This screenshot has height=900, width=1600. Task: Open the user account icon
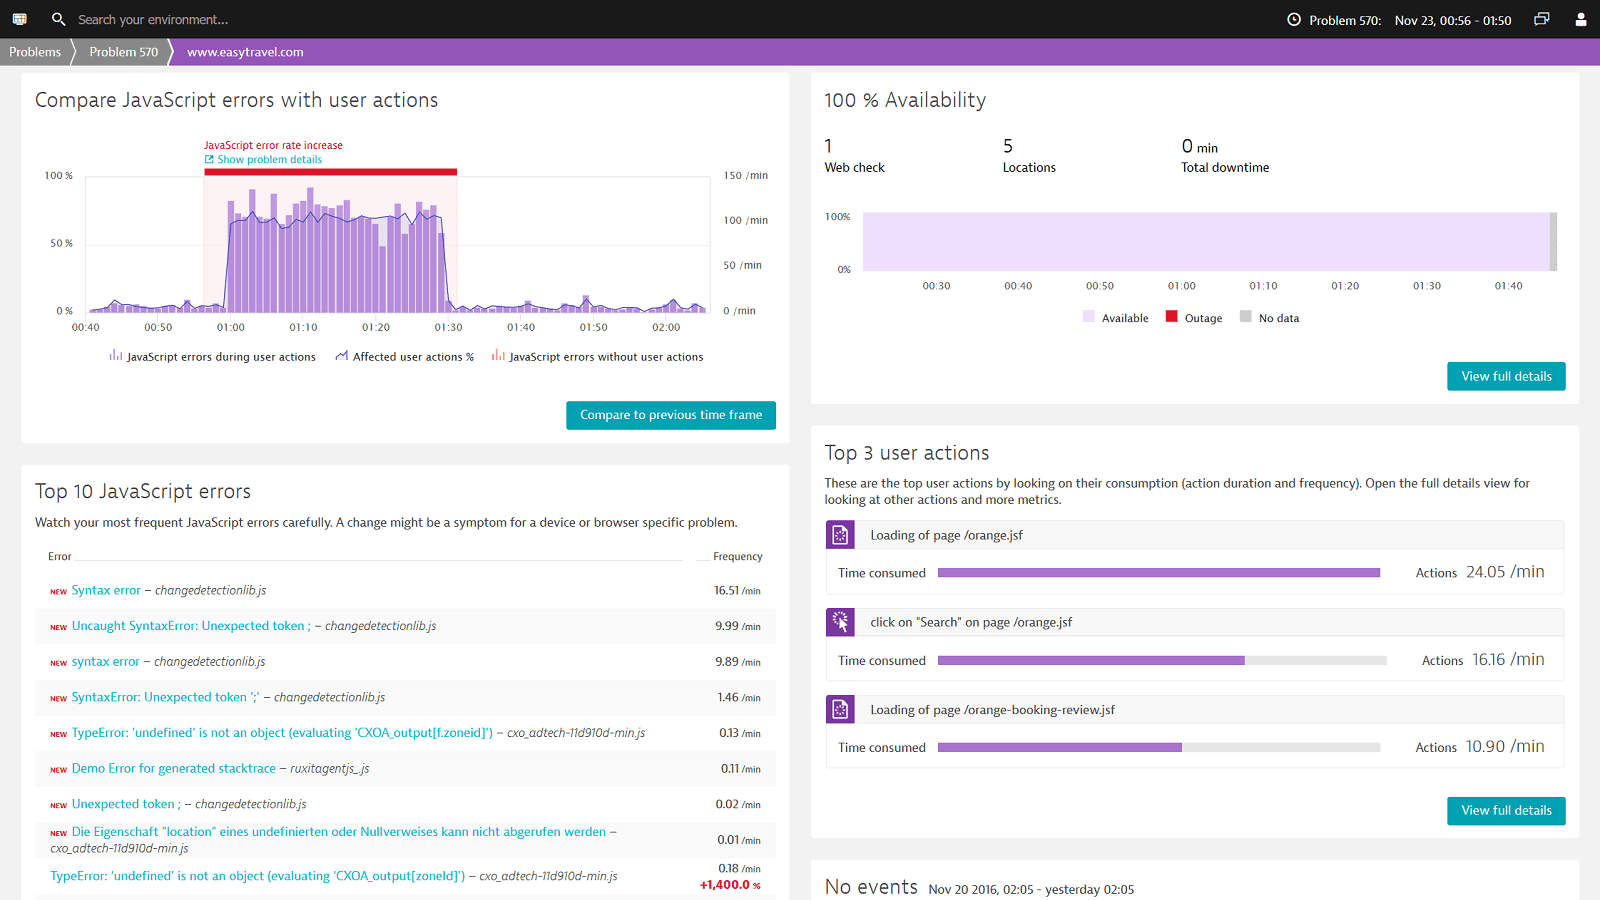(x=1581, y=19)
